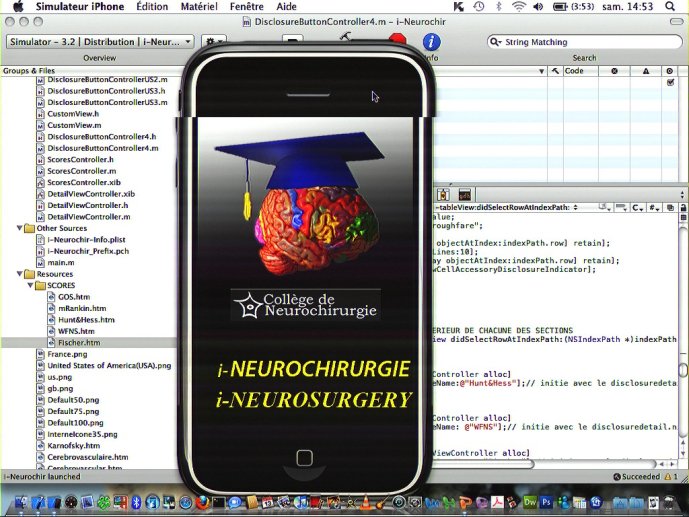Open the gdb console icon above editor
Viewport: 689px width, 517px height.
click(464, 194)
